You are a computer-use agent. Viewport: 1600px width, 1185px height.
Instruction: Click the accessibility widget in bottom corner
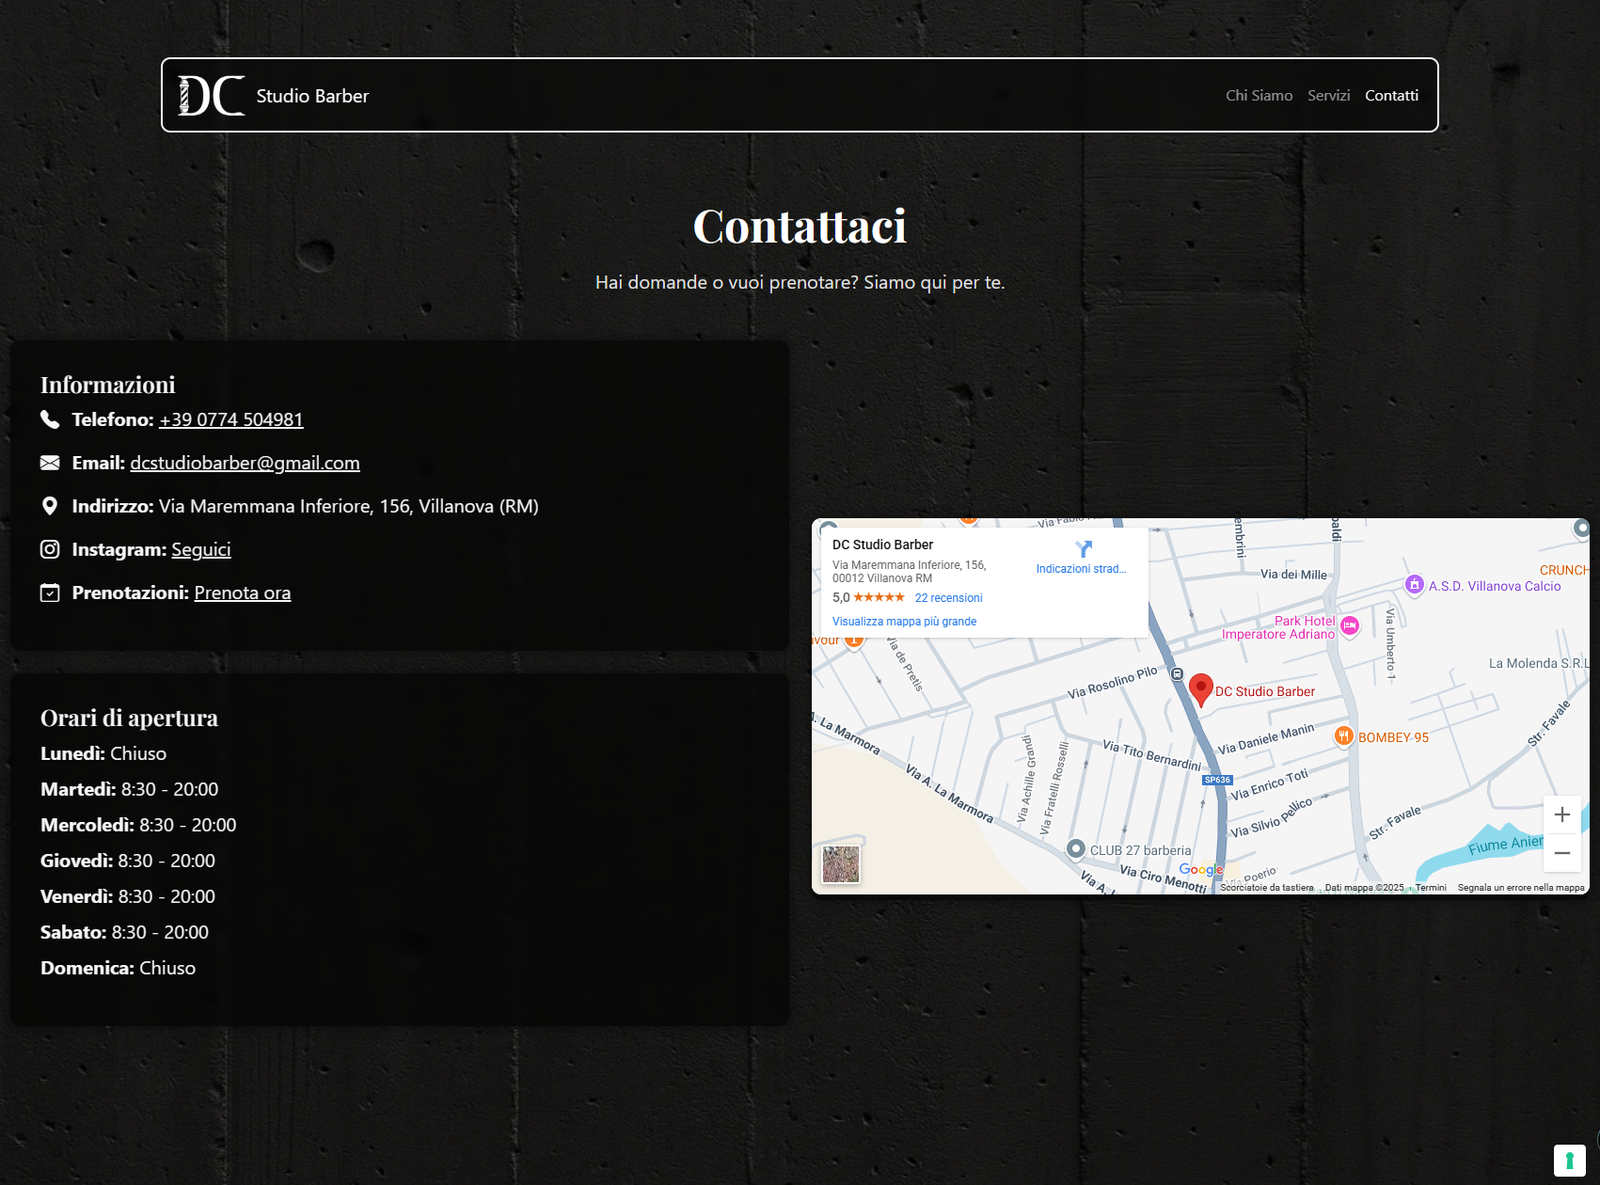pyautogui.click(x=1568, y=1160)
